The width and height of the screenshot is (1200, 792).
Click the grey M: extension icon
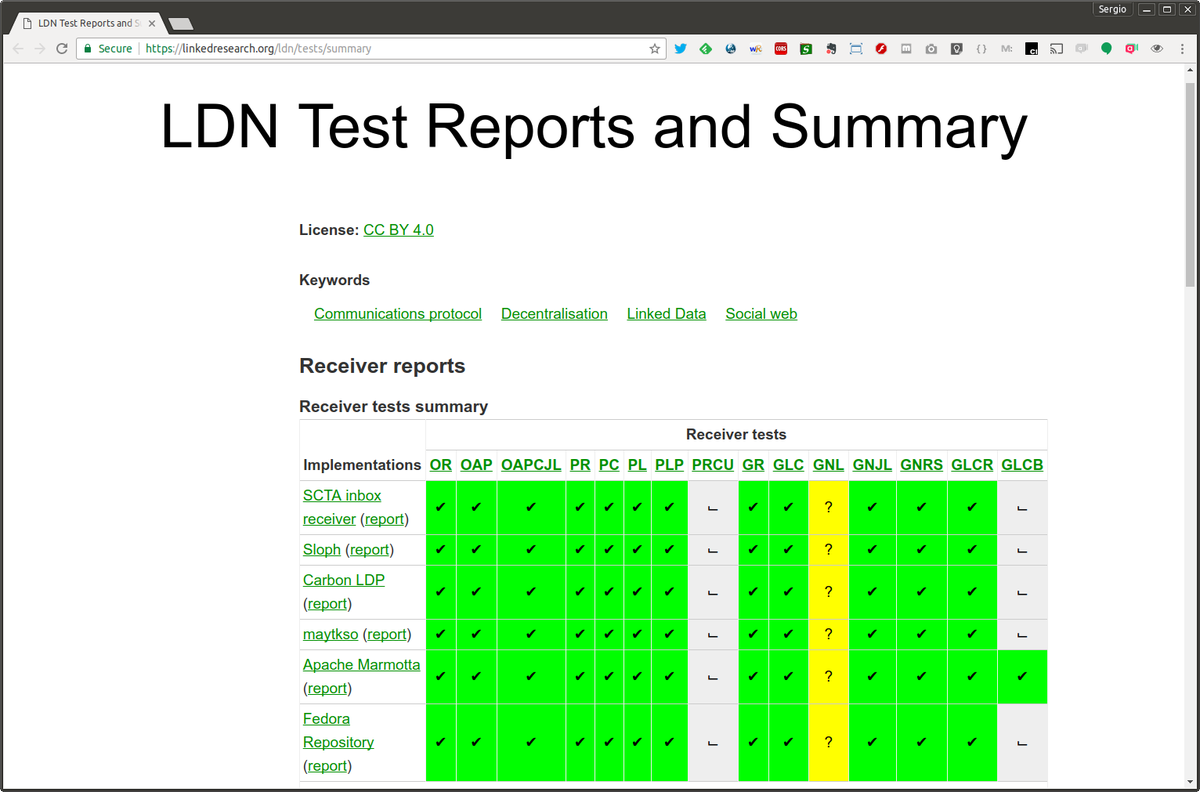1007,48
